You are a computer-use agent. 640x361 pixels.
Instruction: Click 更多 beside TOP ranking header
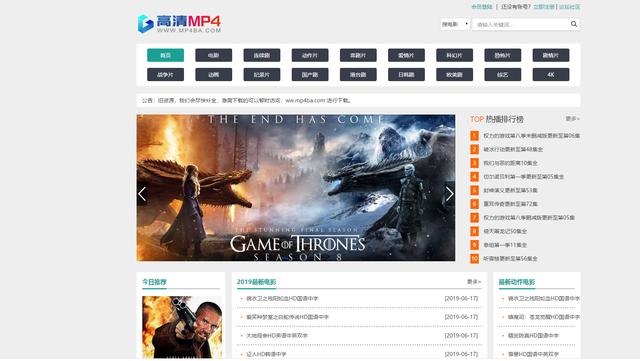point(572,119)
